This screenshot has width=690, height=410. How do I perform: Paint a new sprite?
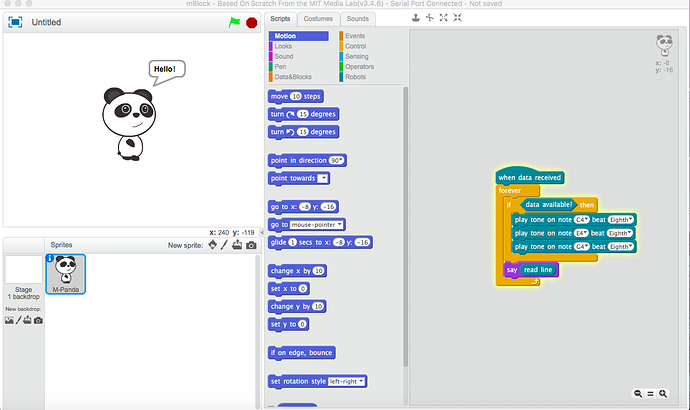pos(224,245)
